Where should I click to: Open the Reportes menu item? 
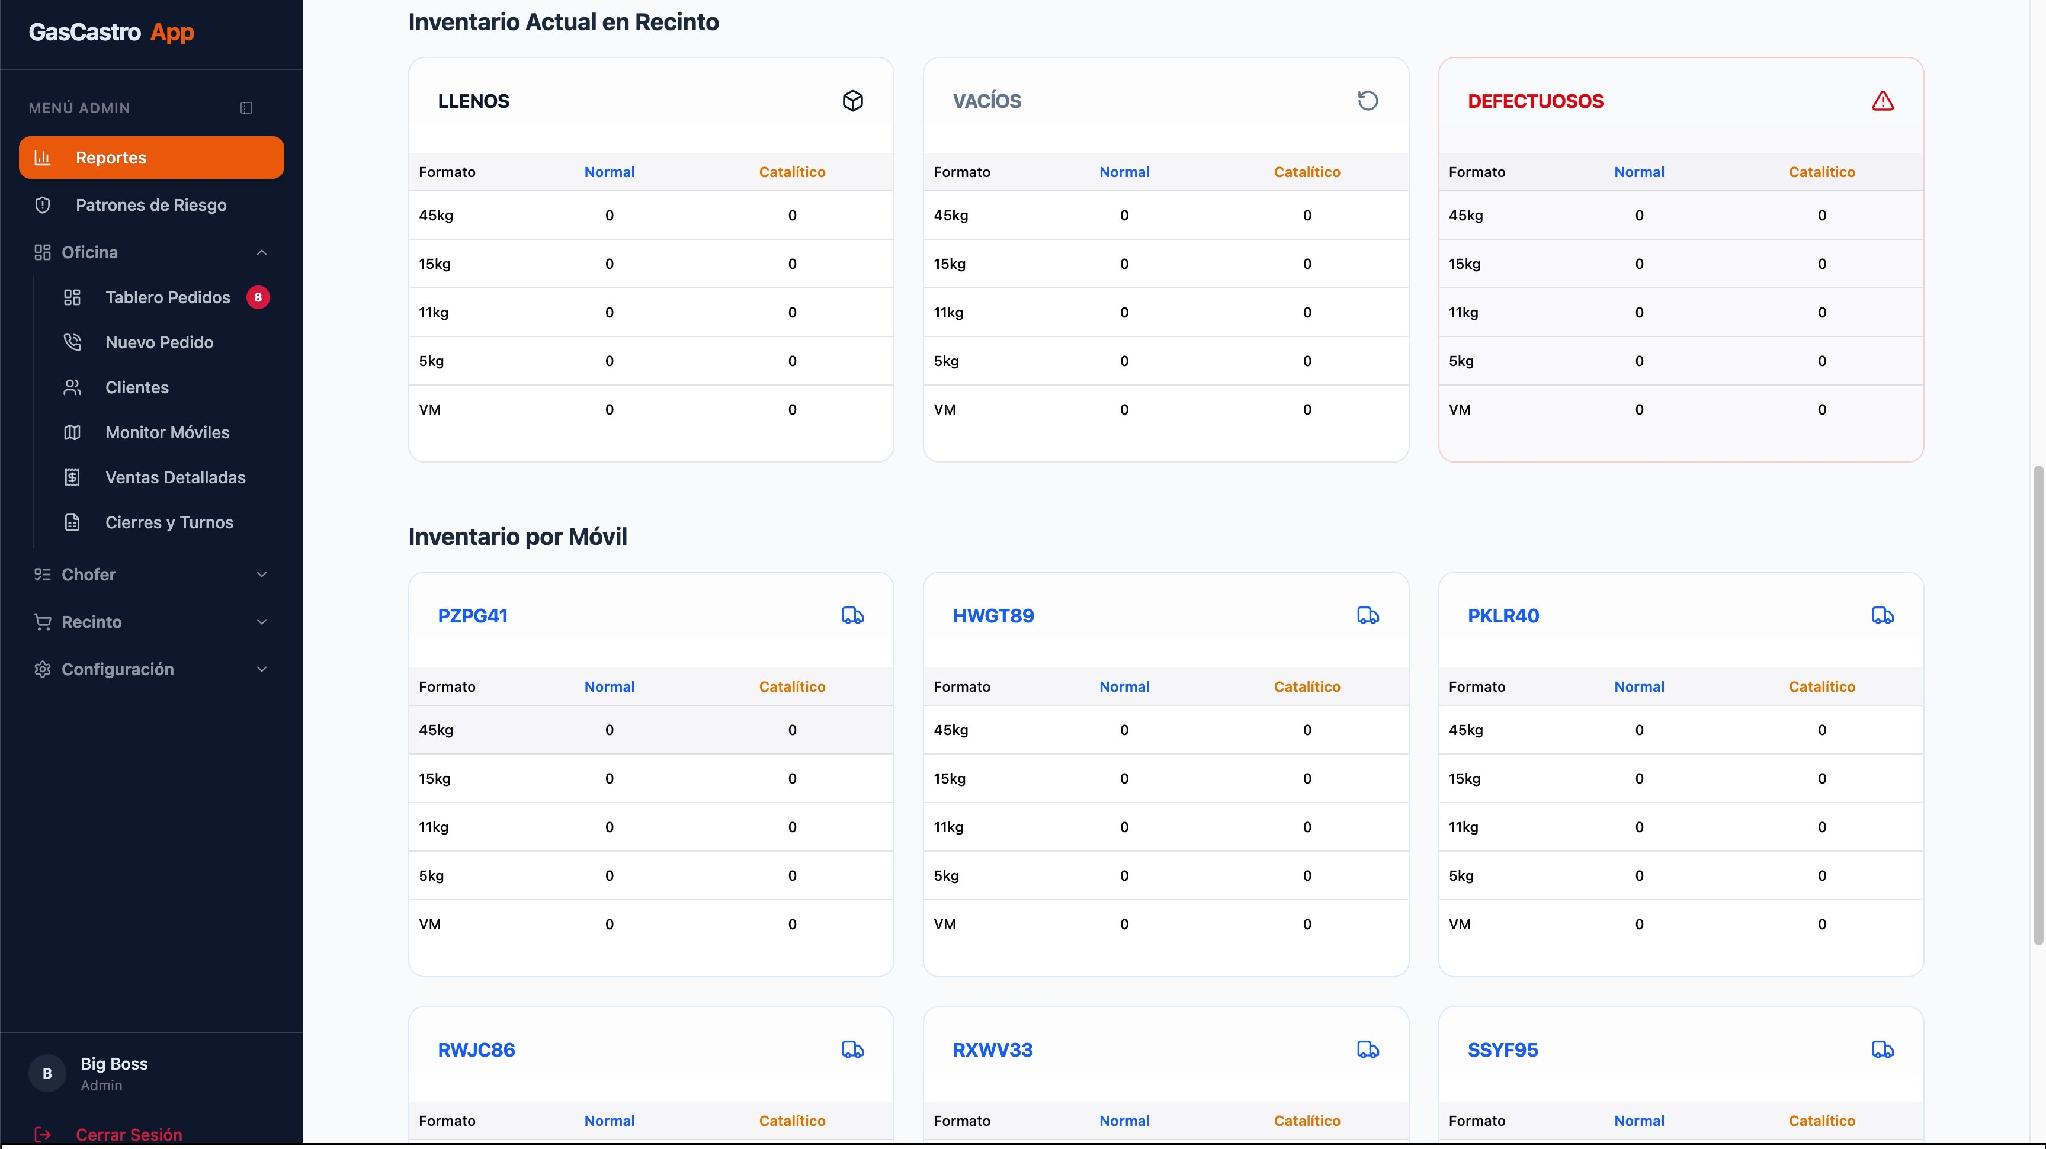pyautogui.click(x=151, y=158)
